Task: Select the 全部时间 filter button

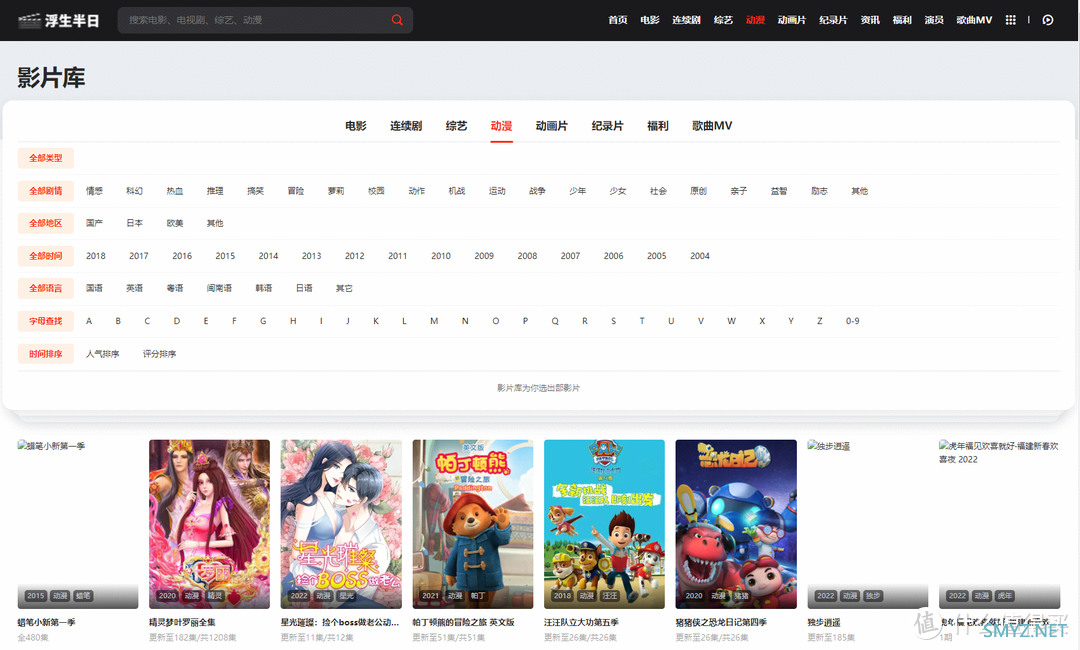Action: click(x=45, y=255)
